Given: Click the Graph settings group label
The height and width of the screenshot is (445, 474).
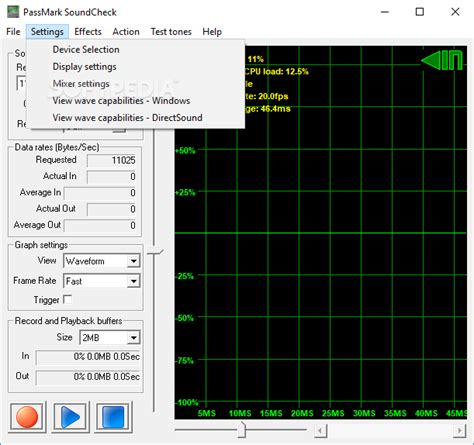Looking at the screenshot, I should (41, 245).
